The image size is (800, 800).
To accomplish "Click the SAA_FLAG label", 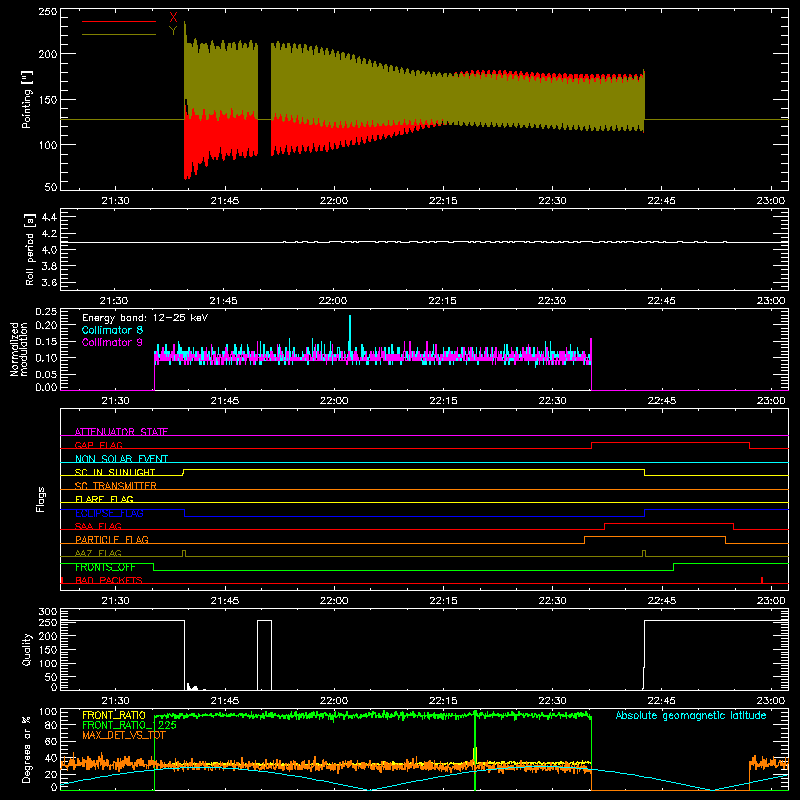I will click(98, 526).
